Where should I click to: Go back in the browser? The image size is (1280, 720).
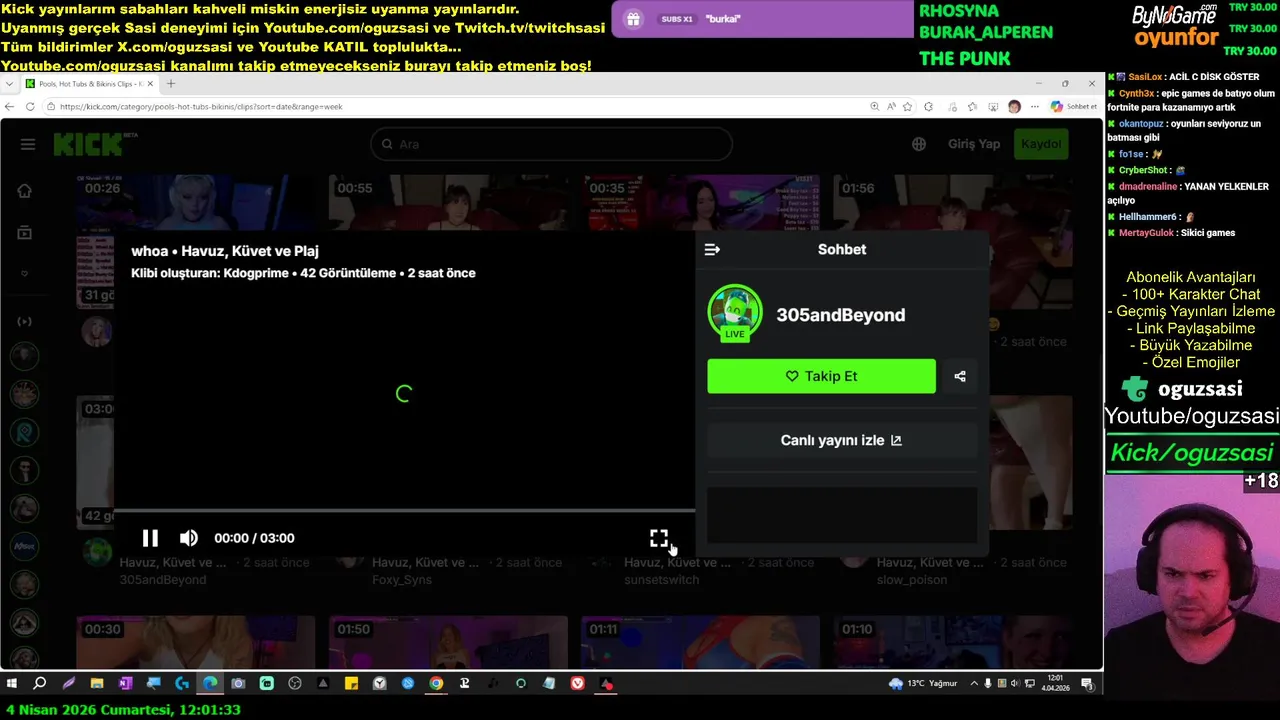tap(10, 106)
